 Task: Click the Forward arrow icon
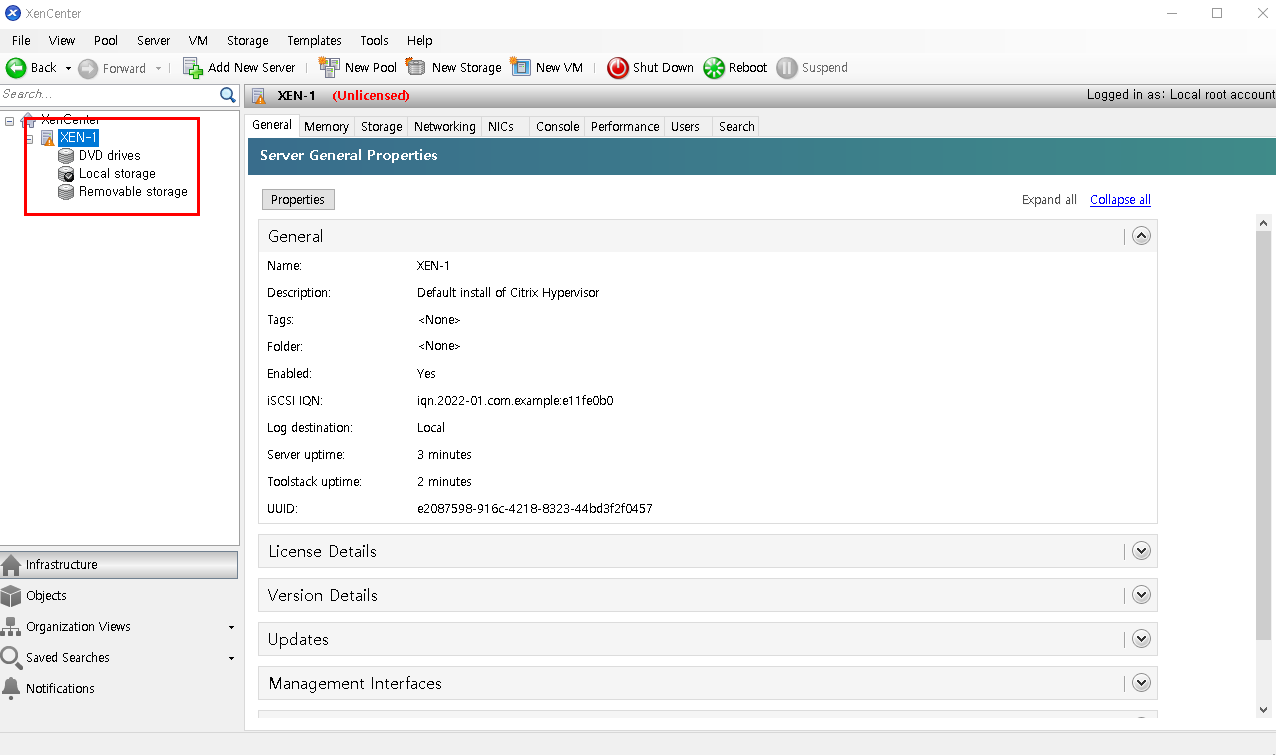88,68
